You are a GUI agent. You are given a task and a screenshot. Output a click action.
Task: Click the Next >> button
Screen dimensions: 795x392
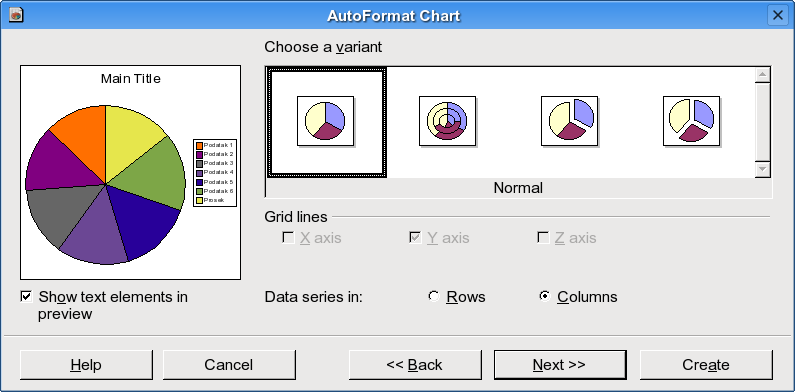tap(560, 365)
